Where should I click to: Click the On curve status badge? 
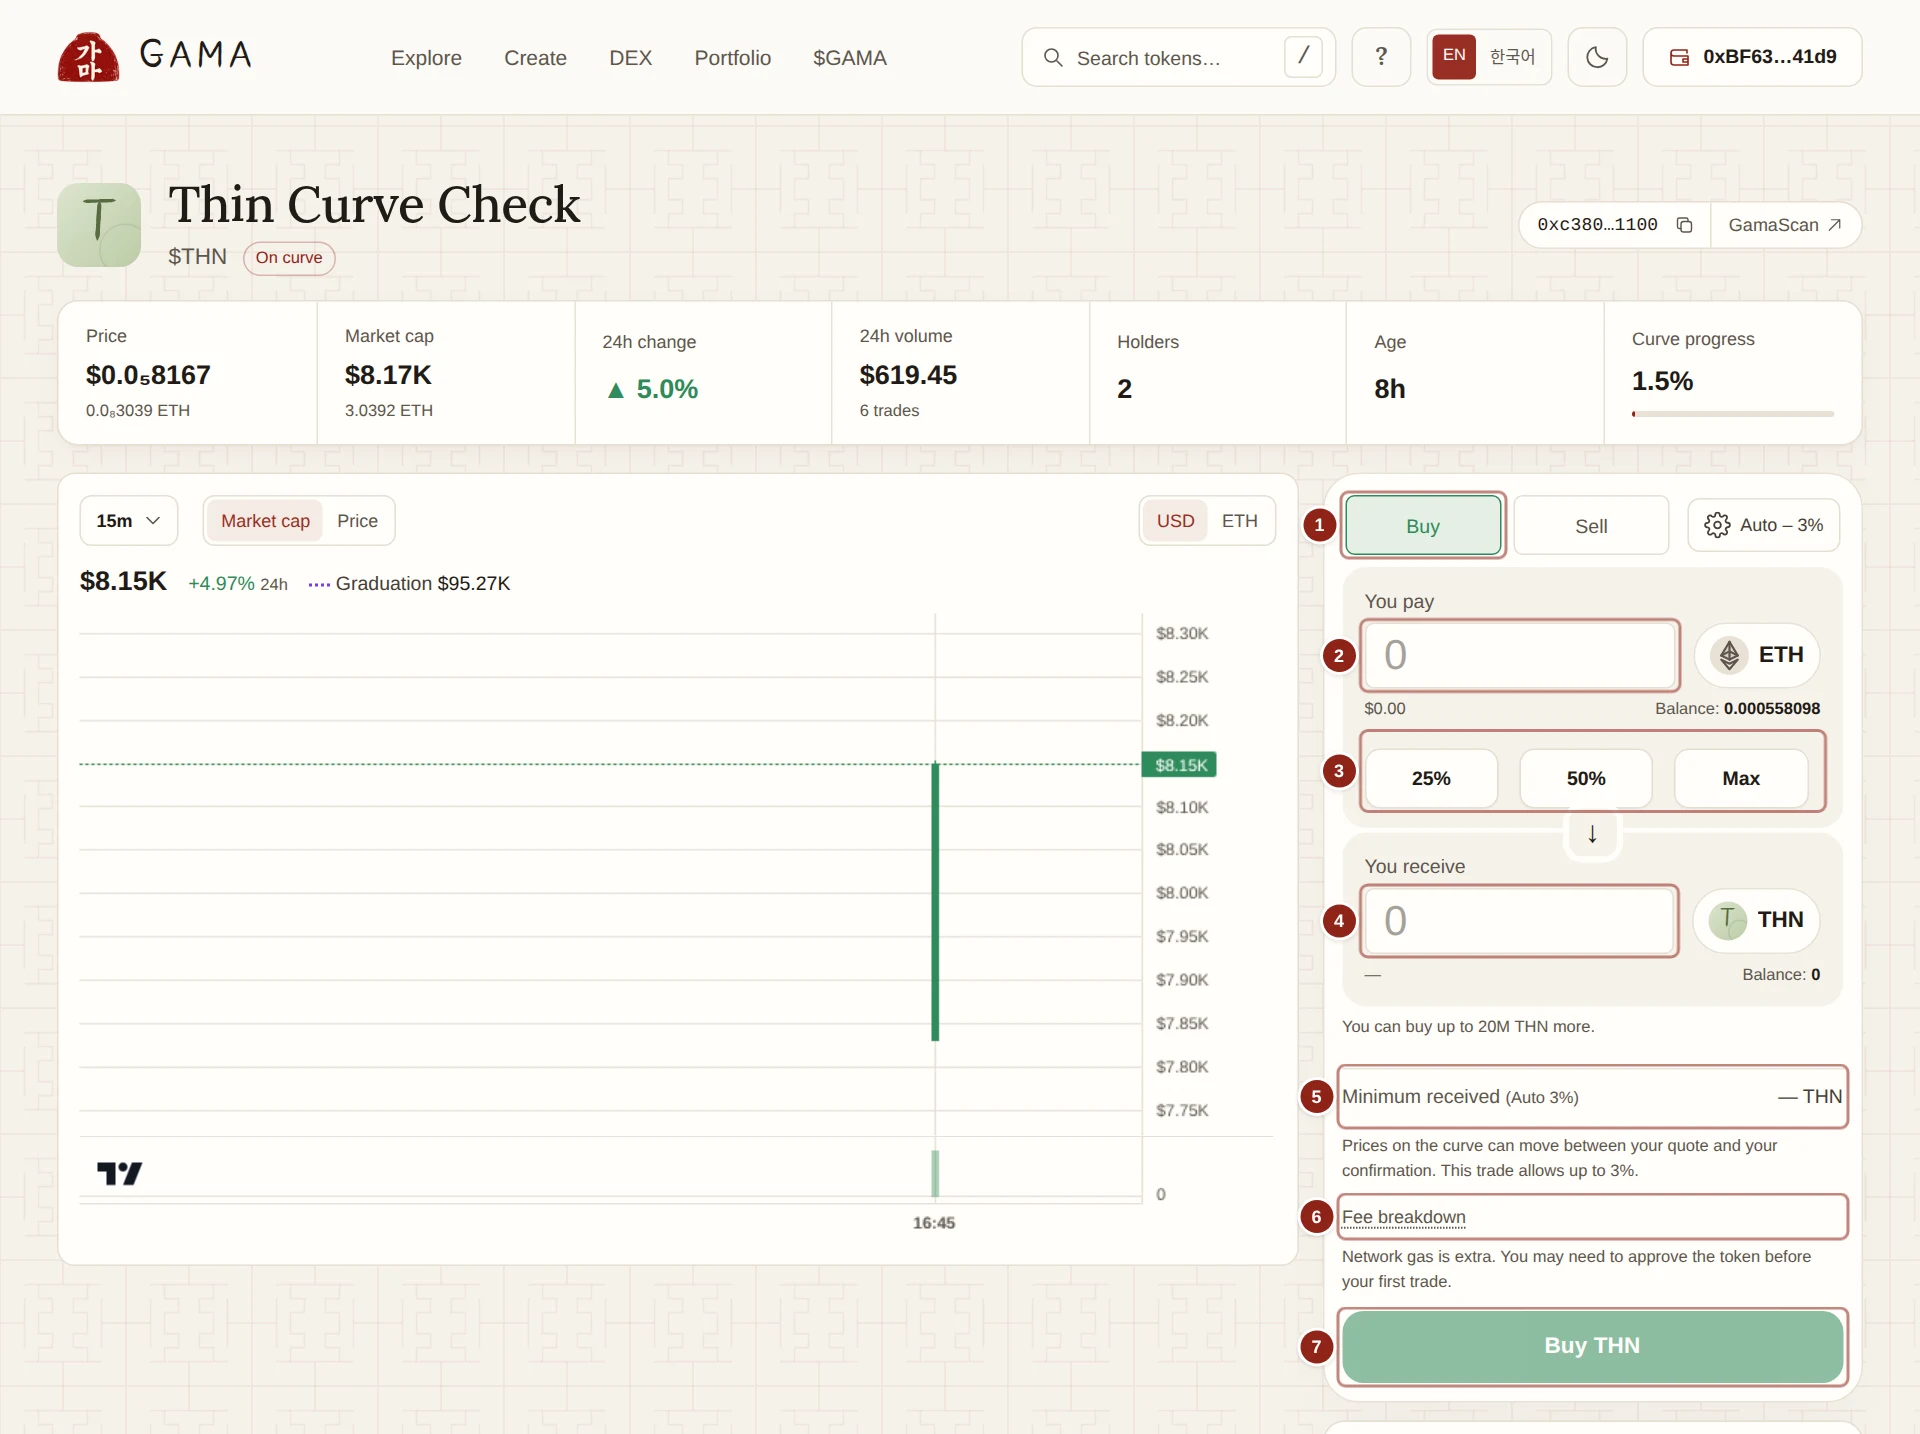289,258
